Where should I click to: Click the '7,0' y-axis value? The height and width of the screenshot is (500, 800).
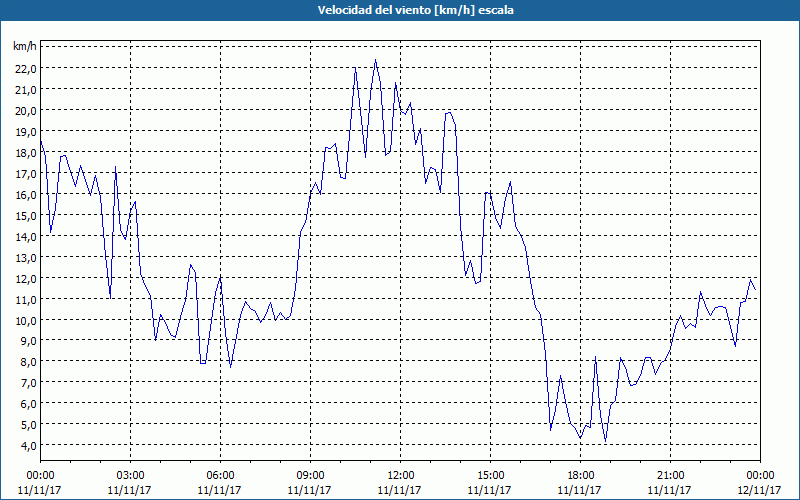point(29,383)
